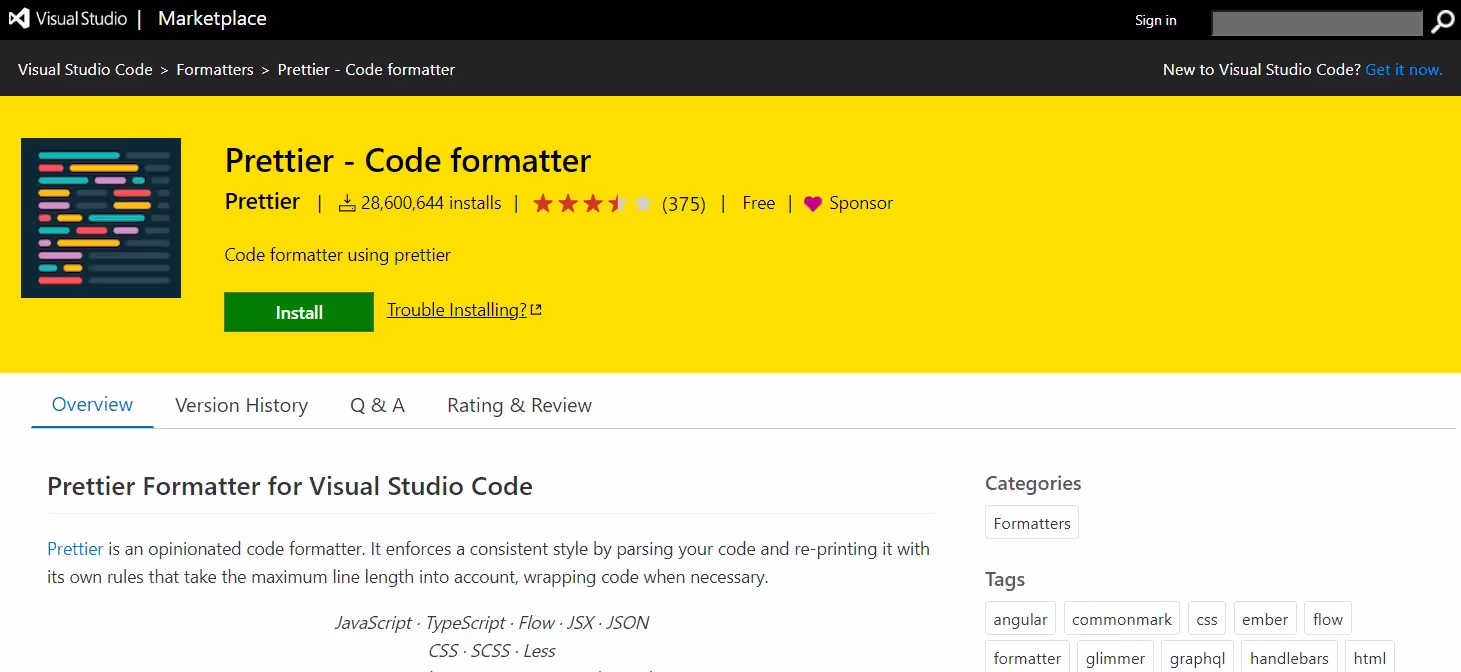Click the formatter tag
1461x672 pixels.
(x=1027, y=657)
